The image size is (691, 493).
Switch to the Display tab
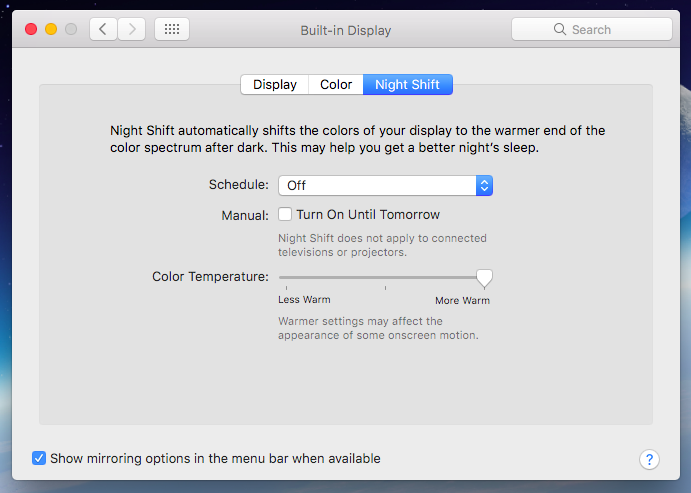[275, 85]
